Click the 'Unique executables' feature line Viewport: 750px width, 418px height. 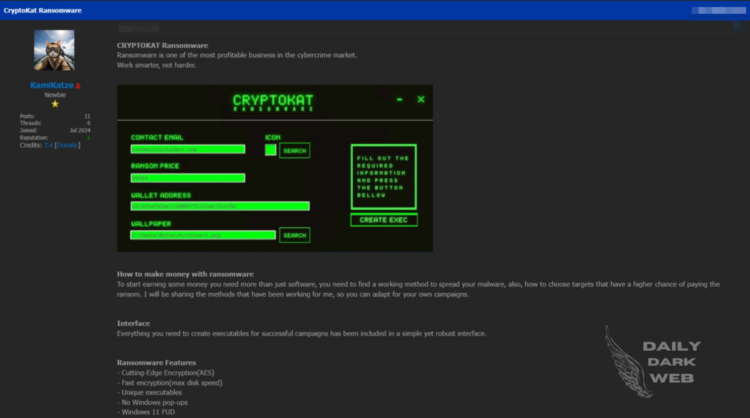(x=149, y=392)
